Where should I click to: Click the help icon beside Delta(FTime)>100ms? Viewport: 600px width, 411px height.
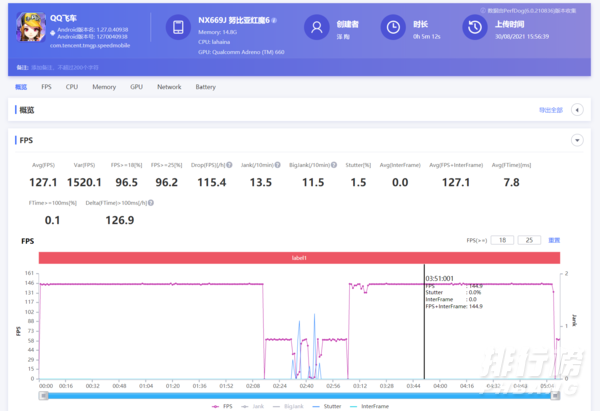click(x=151, y=203)
